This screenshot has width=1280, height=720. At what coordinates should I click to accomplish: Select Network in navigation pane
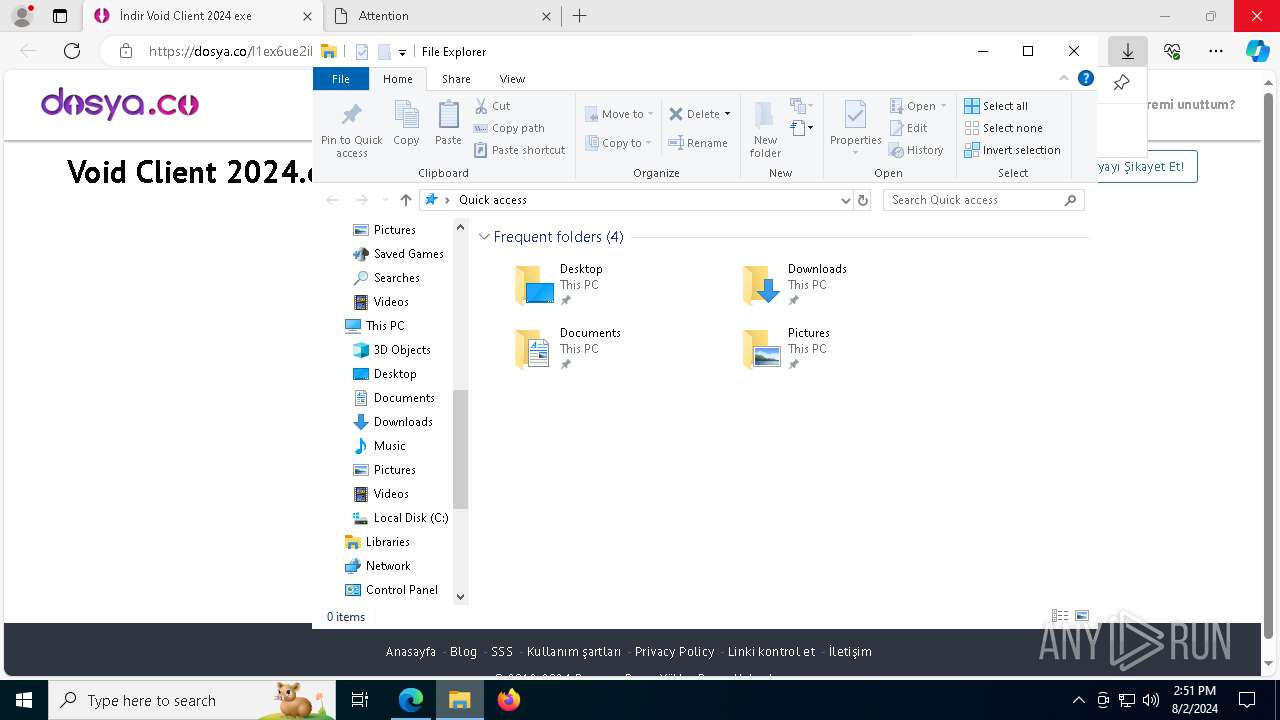[378, 566]
